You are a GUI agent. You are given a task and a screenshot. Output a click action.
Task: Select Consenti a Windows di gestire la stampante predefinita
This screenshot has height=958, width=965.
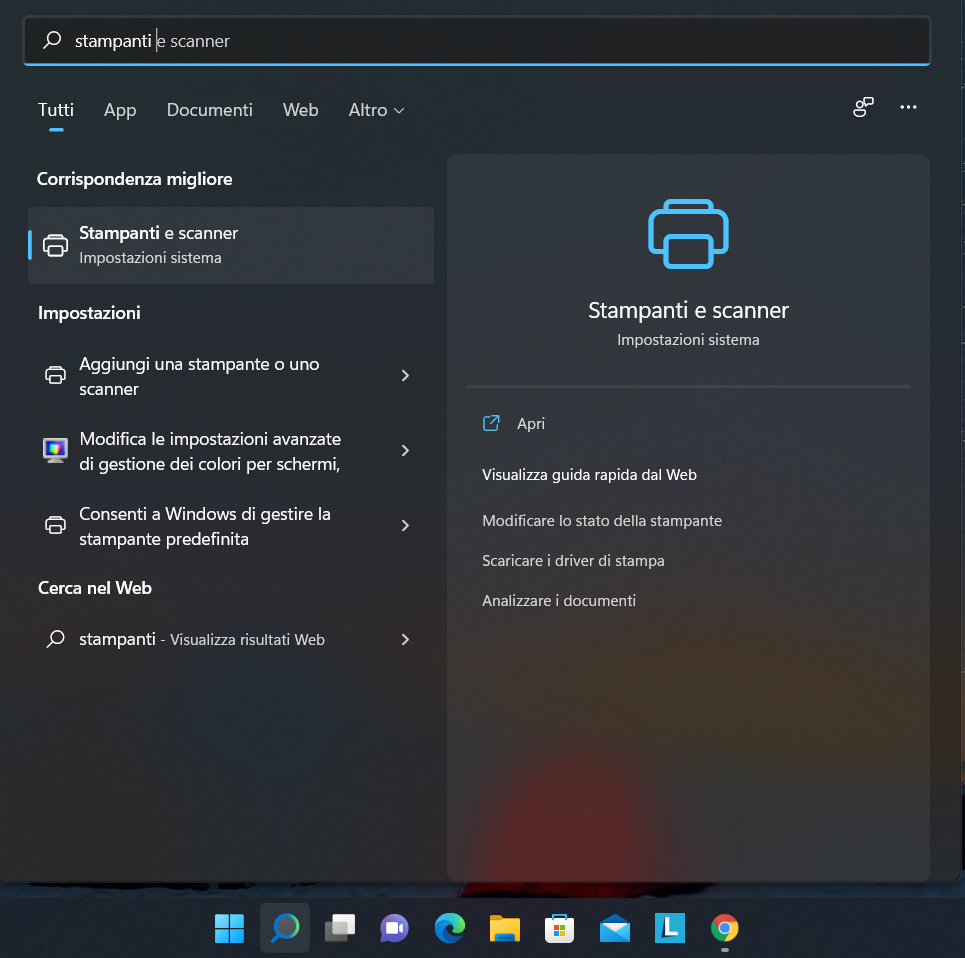pyautogui.click(x=231, y=526)
